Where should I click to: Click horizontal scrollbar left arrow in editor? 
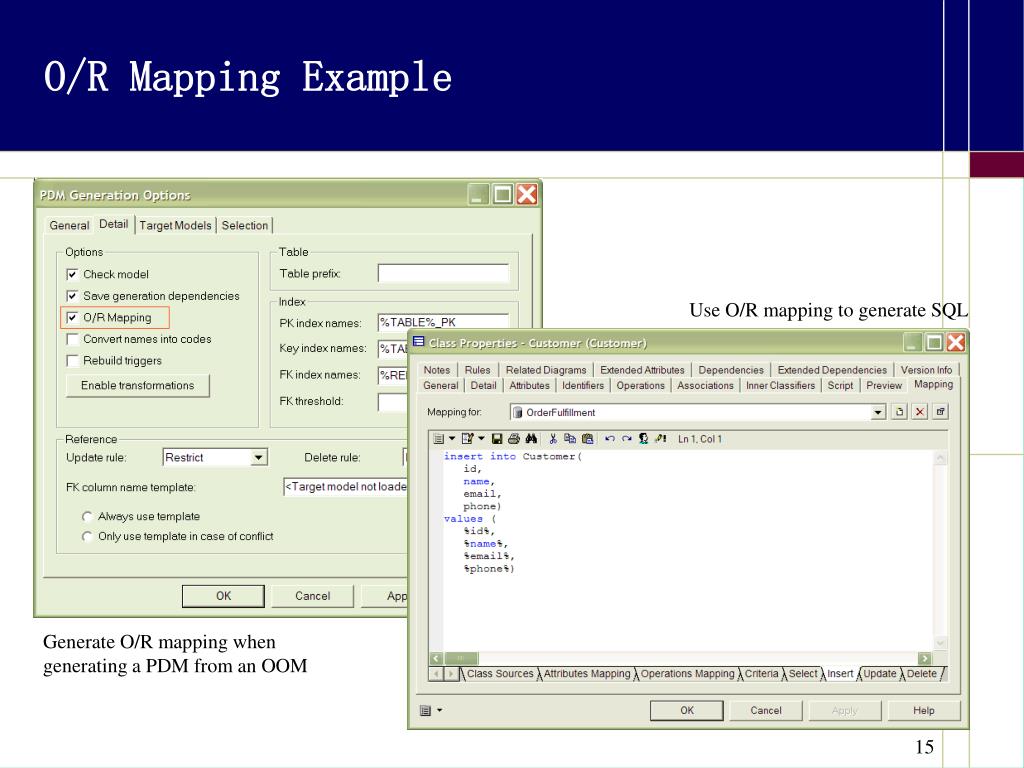click(x=436, y=658)
